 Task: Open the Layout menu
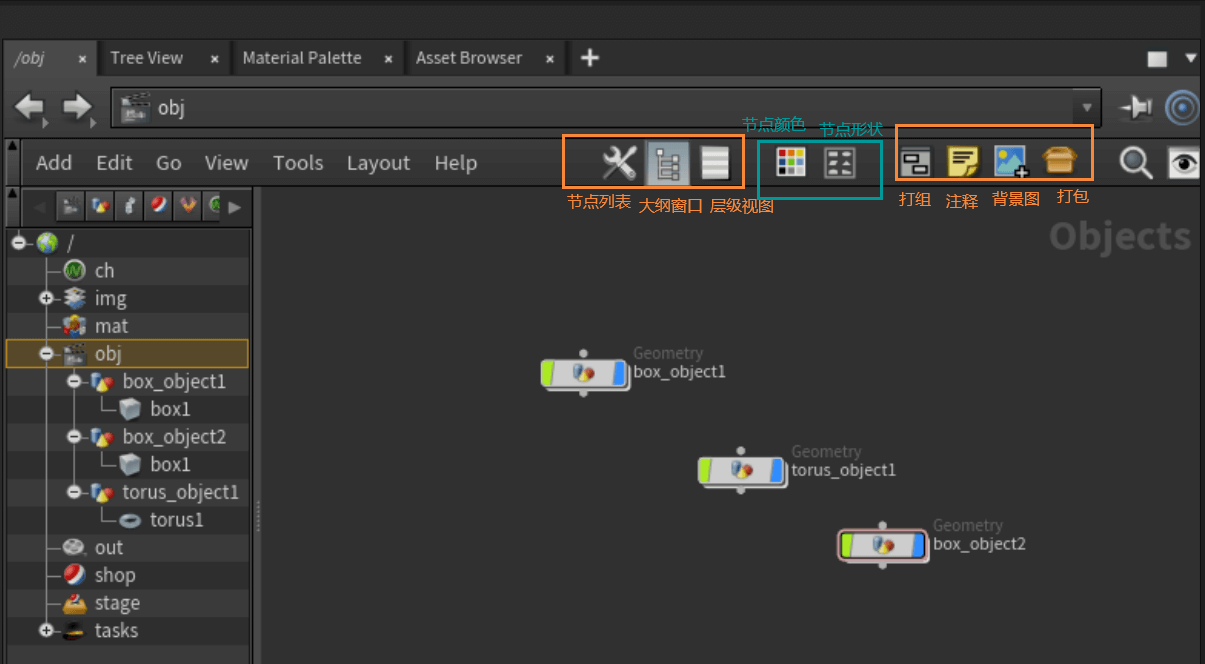(378, 163)
